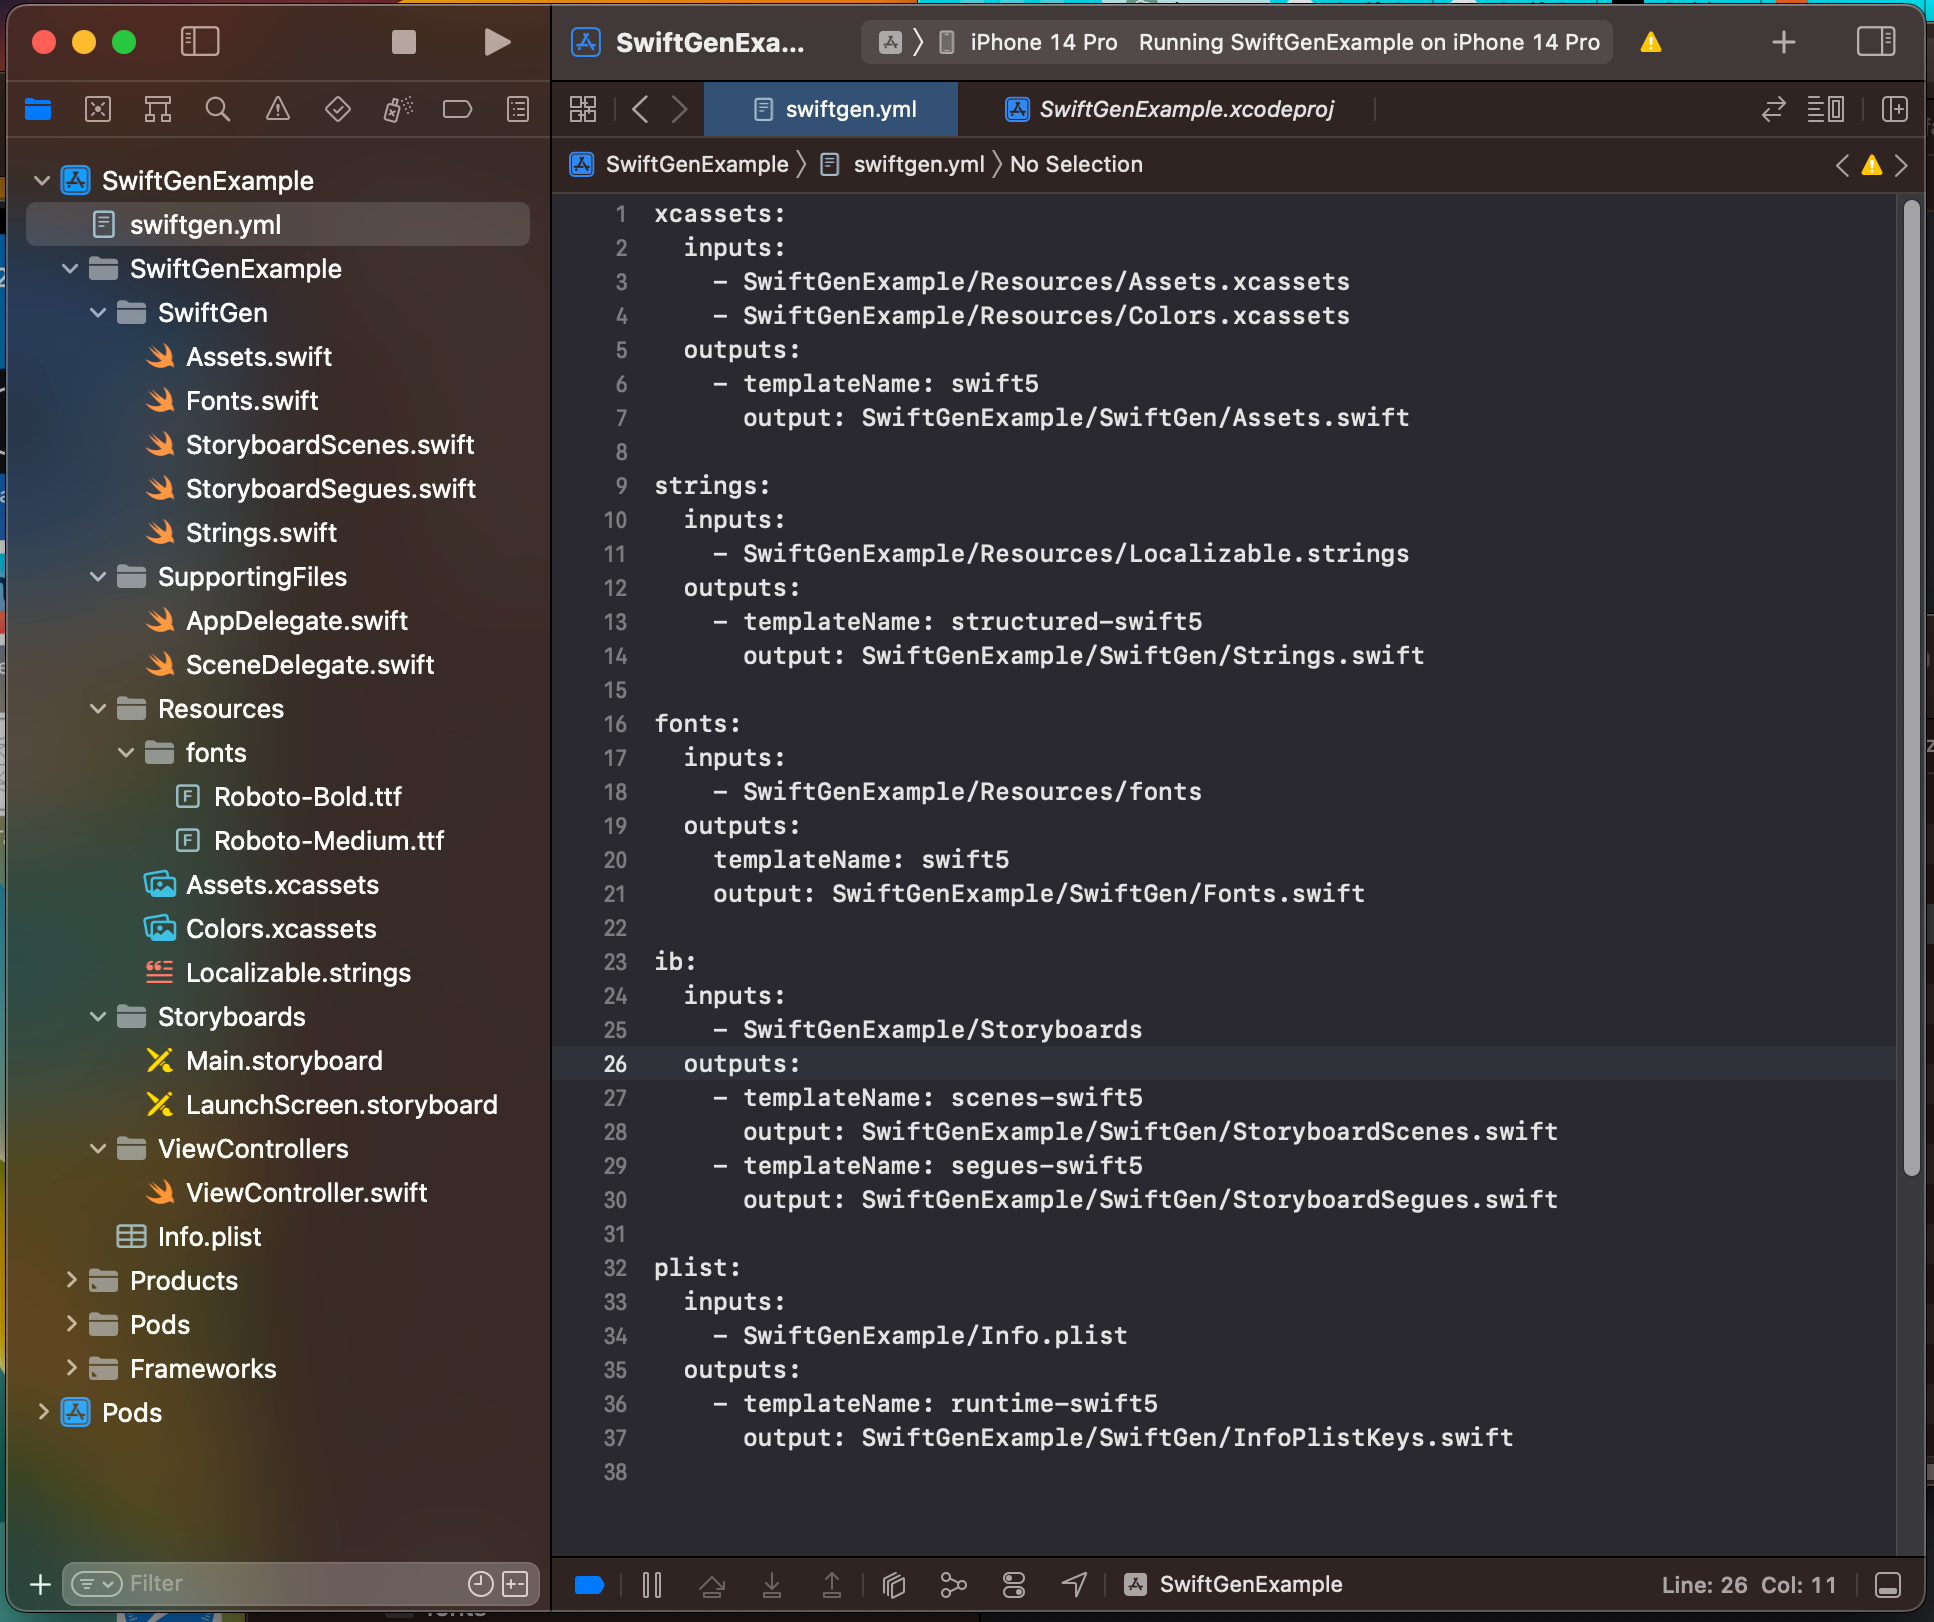The height and width of the screenshot is (1622, 1934).
Task: Collapse the fonts folder
Action: [x=126, y=753]
